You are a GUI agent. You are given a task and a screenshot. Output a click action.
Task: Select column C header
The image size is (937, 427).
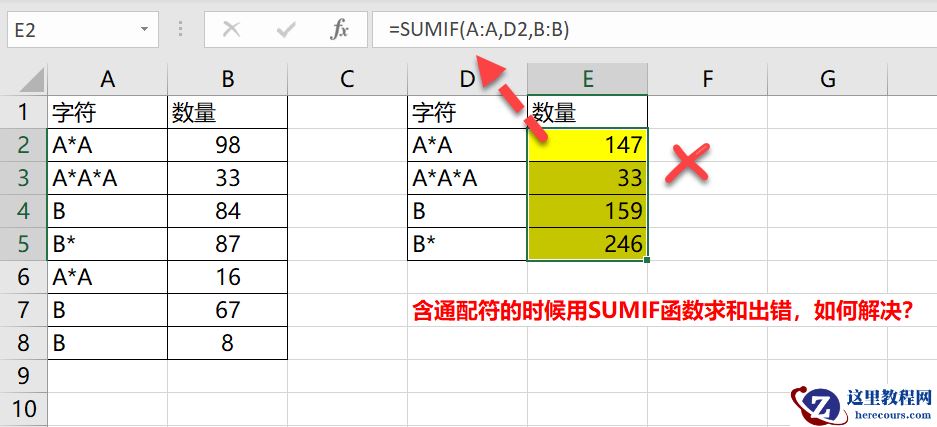coord(347,79)
